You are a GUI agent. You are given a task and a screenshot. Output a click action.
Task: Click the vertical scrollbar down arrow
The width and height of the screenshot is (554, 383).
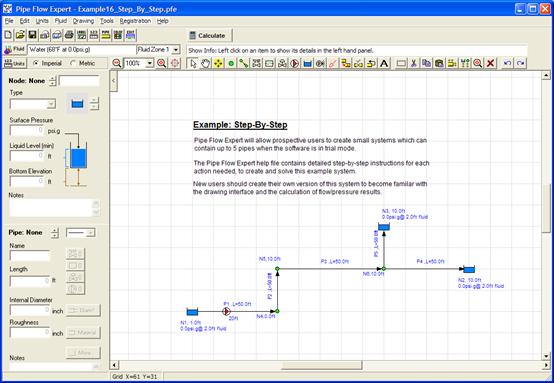tap(546, 356)
